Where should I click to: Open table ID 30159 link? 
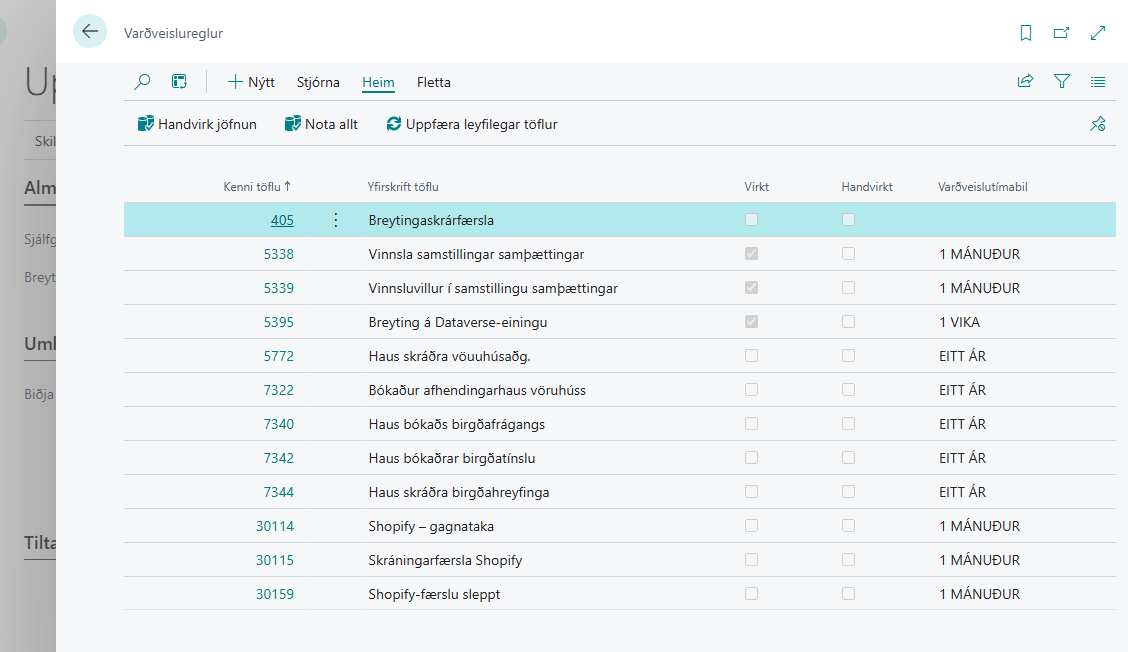coord(275,594)
